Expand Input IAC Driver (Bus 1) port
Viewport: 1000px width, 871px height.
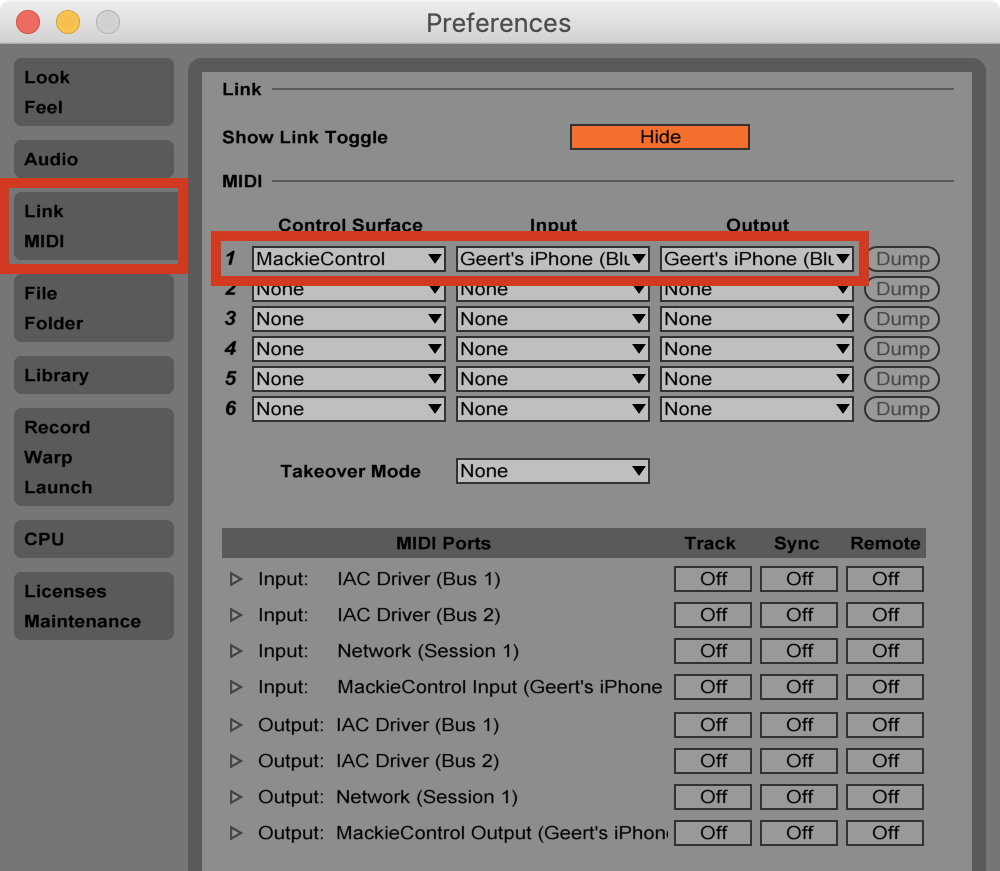click(236, 579)
